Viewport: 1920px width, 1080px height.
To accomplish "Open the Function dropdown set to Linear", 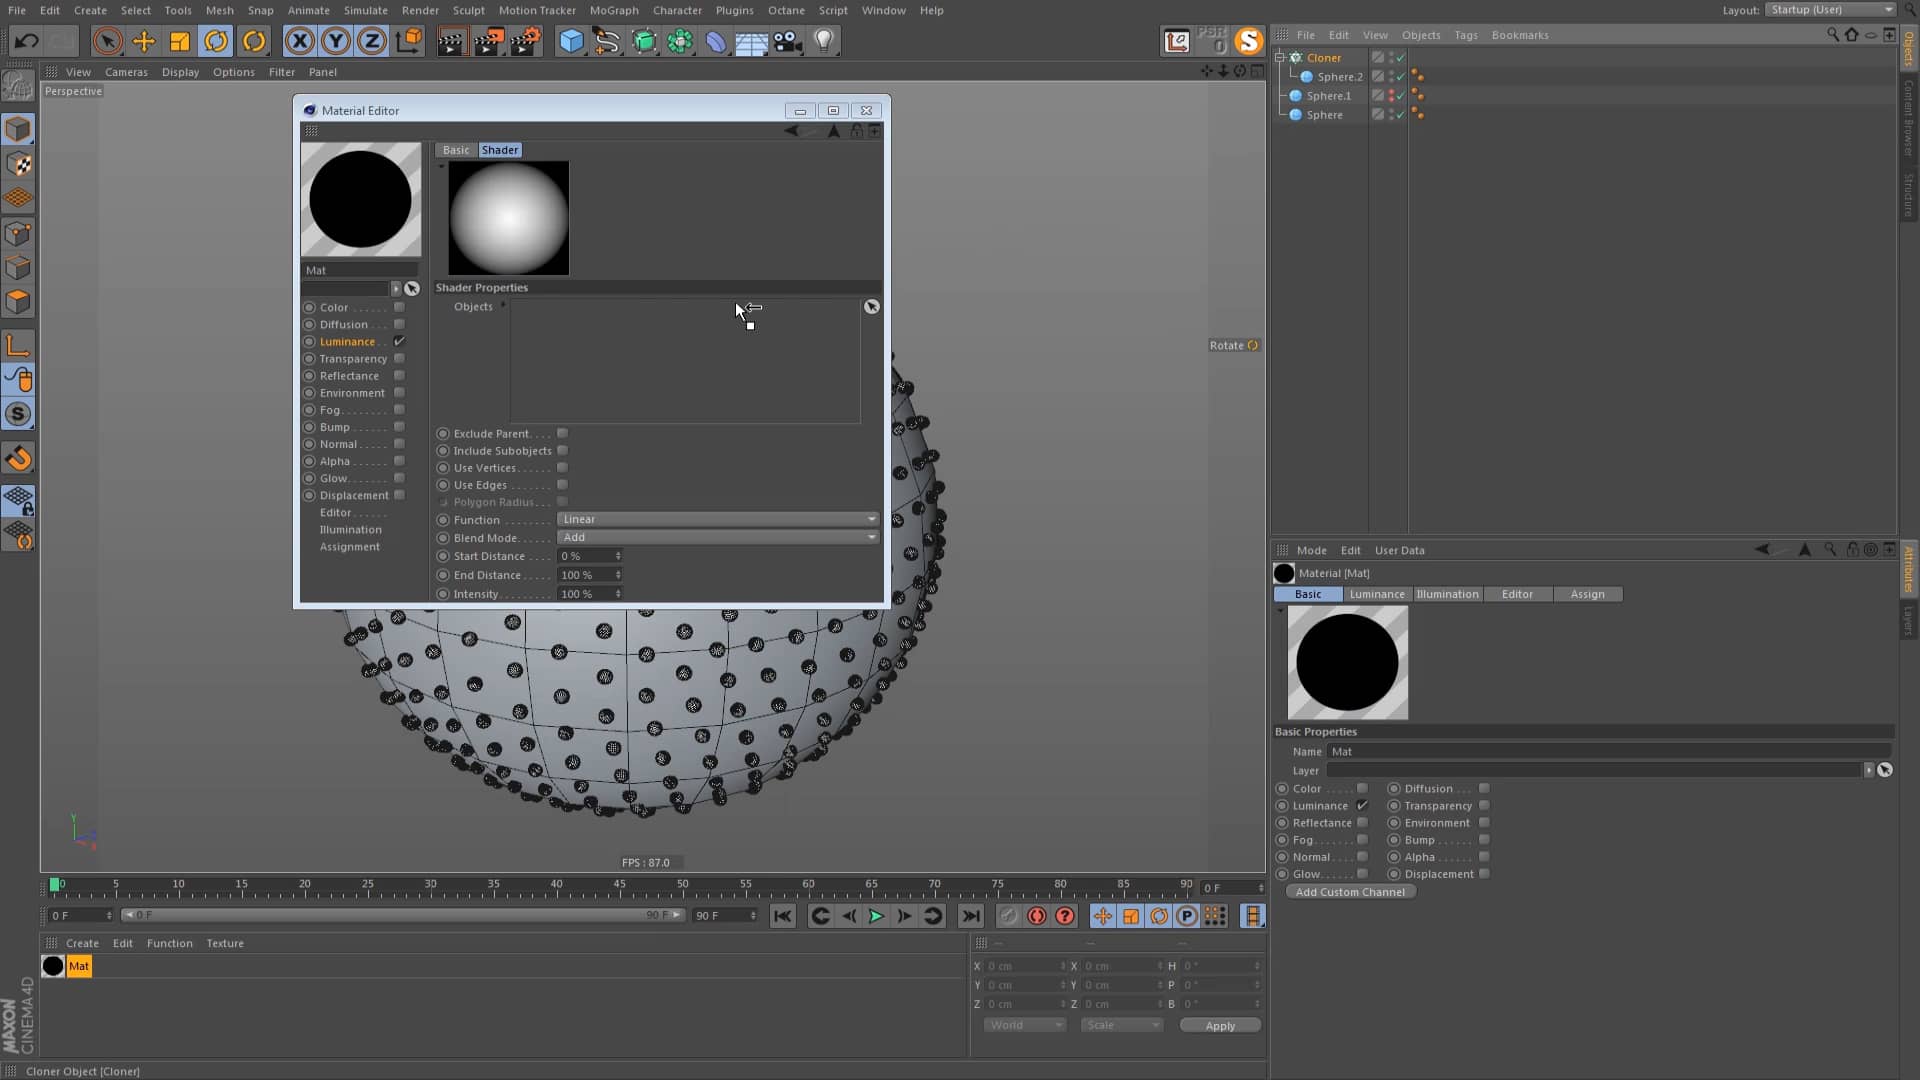I will (717, 520).
